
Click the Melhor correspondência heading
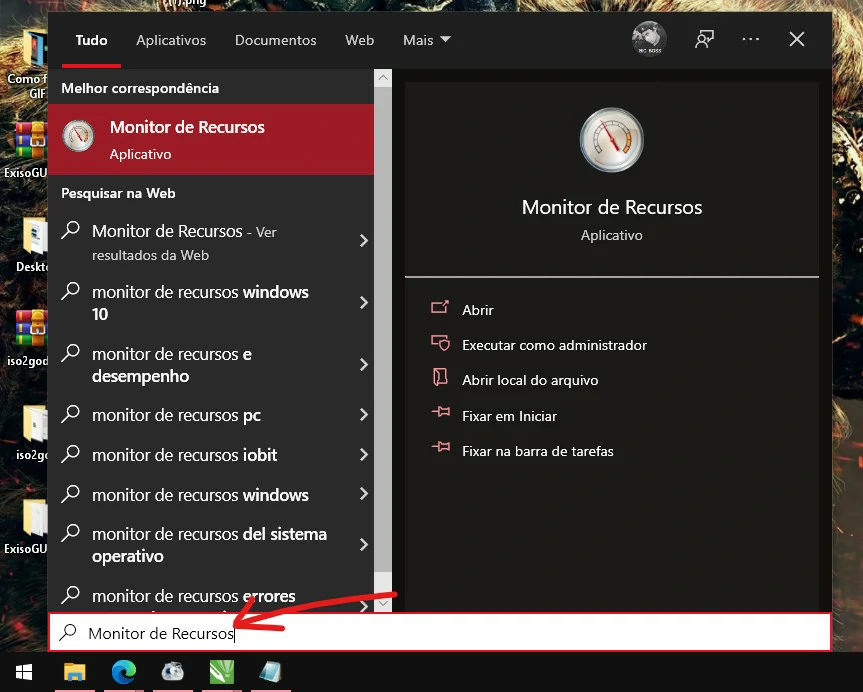140,88
